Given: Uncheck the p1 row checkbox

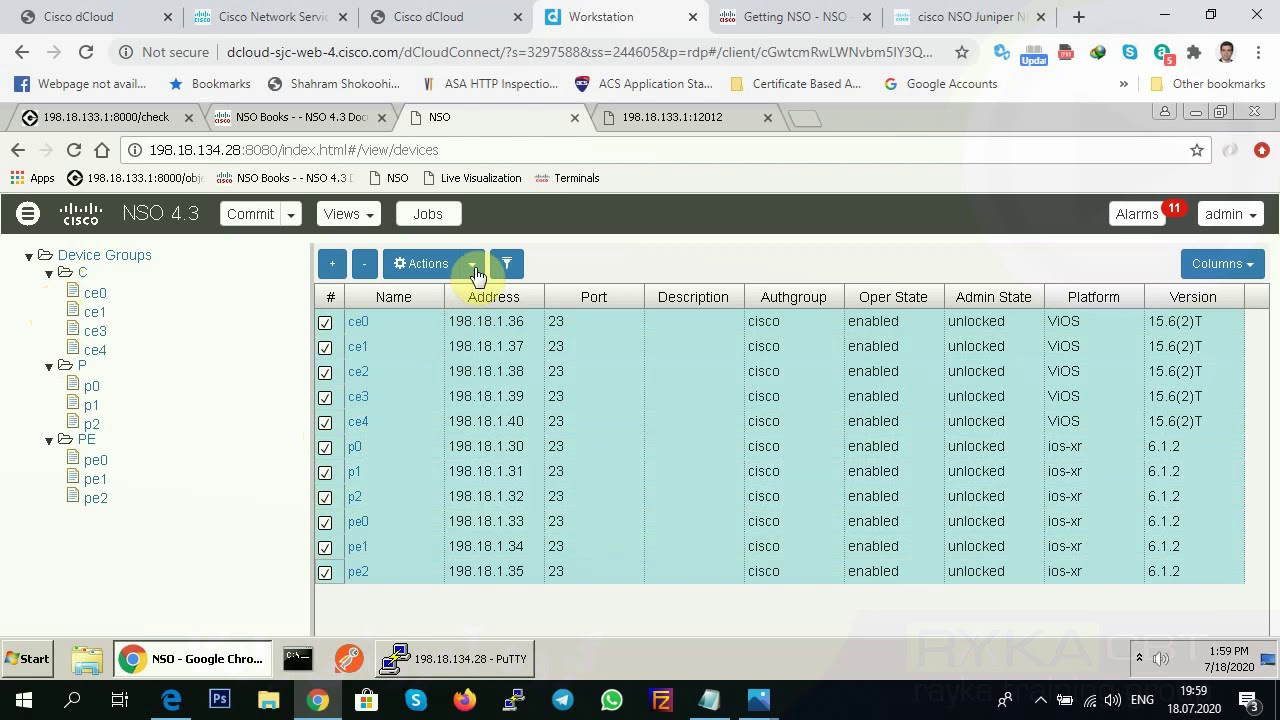Looking at the screenshot, I should coord(325,473).
